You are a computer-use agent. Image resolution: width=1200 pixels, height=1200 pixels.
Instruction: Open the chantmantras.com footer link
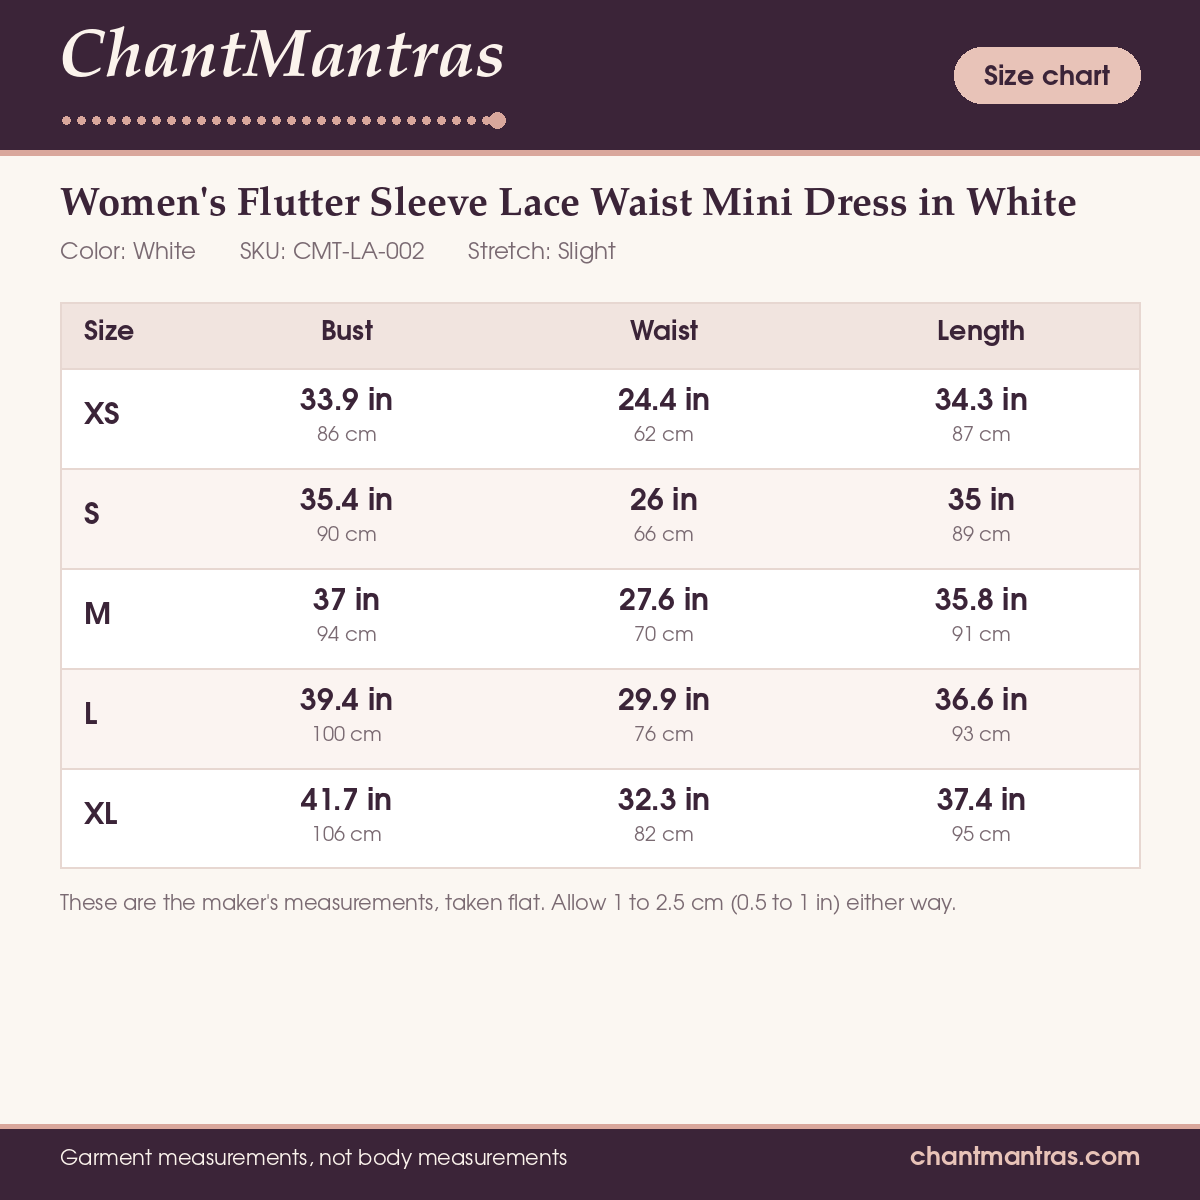[1025, 1156]
